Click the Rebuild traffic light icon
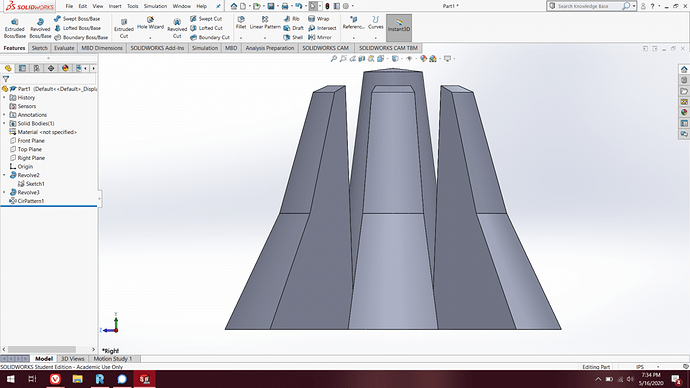The height and width of the screenshot is (388, 690). [x=327, y=6]
